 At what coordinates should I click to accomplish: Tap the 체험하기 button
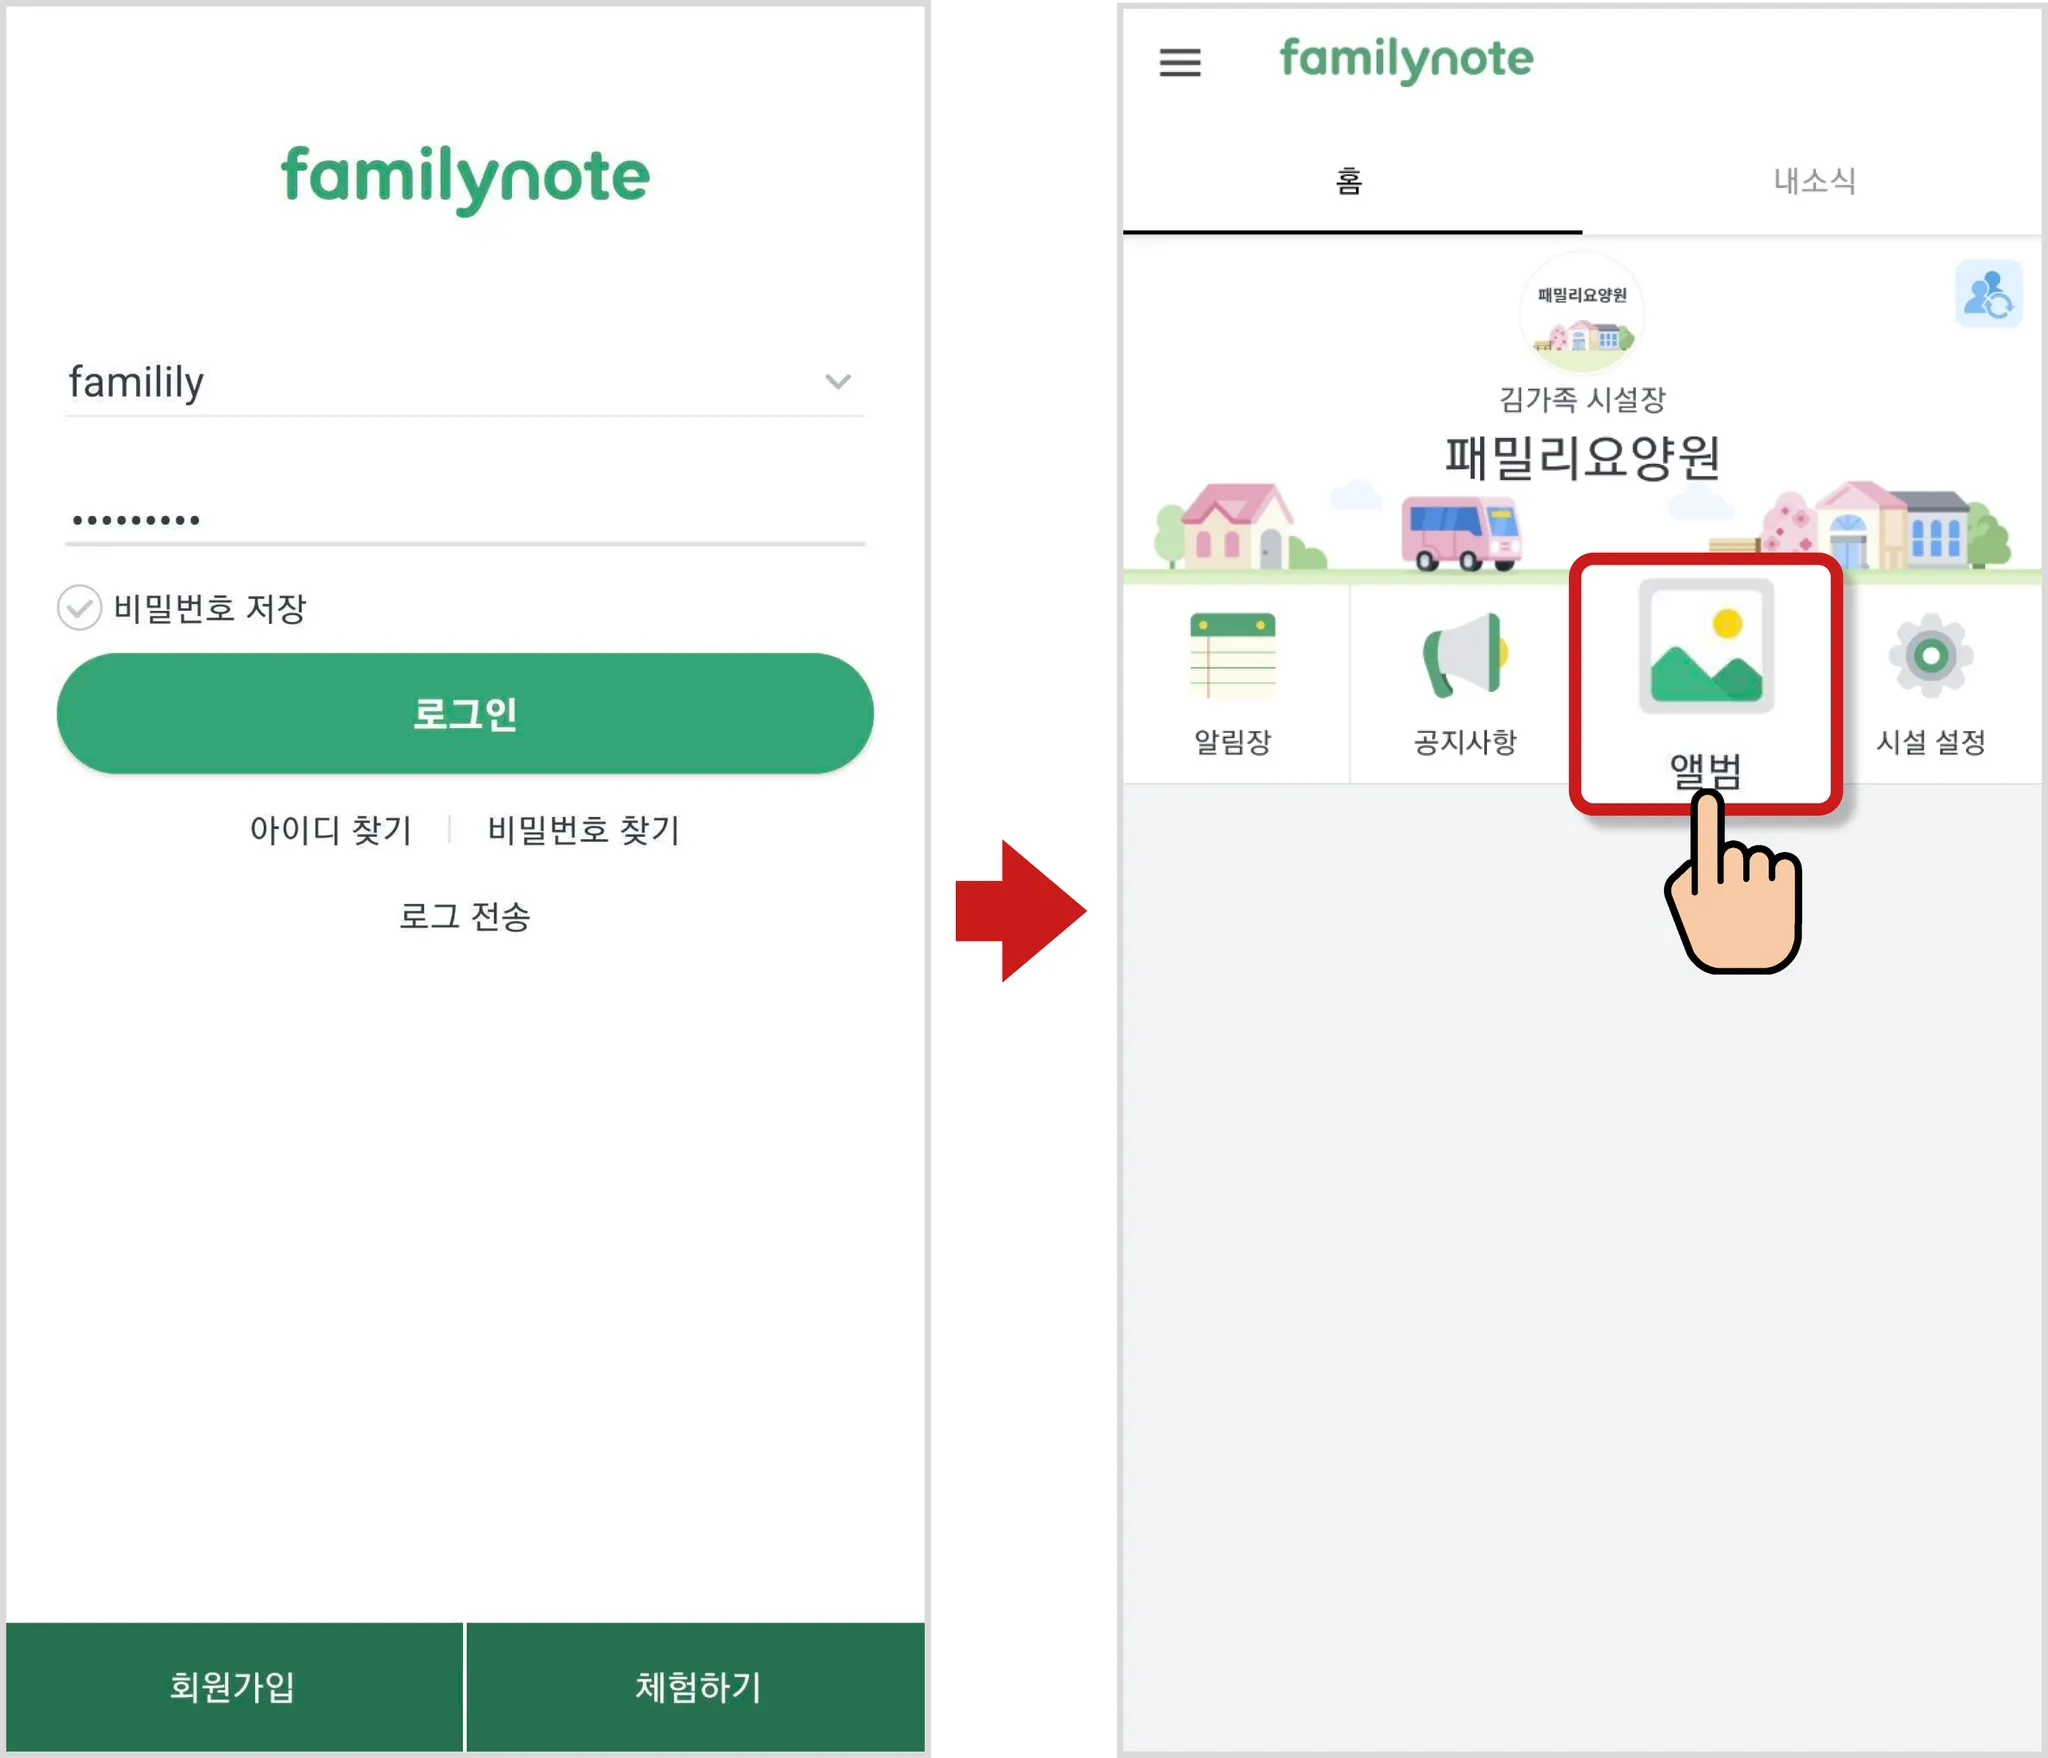697,1686
